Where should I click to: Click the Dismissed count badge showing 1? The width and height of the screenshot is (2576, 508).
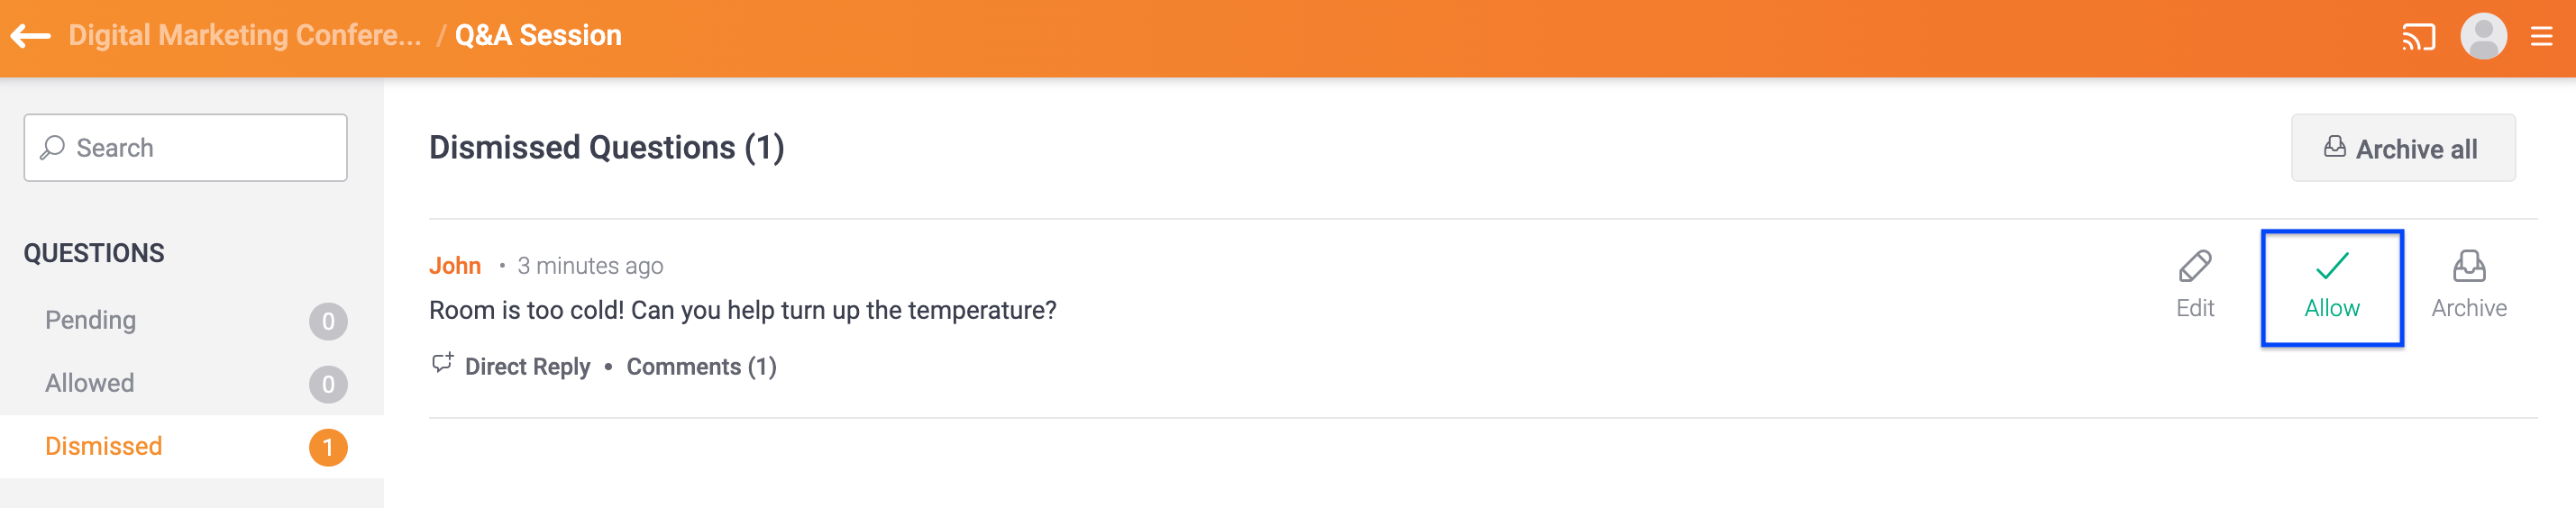328,448
